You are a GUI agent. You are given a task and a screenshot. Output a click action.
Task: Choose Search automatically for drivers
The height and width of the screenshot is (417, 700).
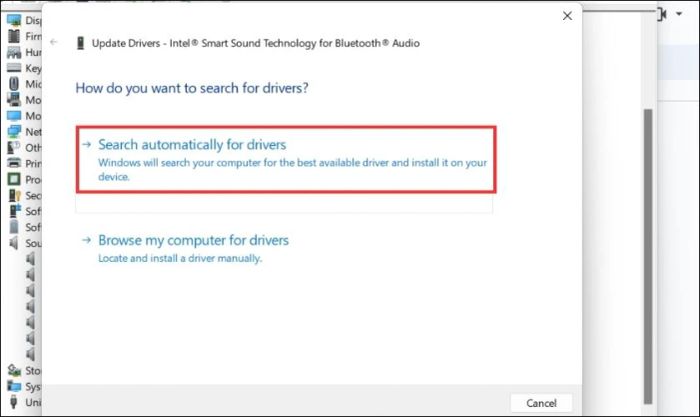click(x=286, y=159)
